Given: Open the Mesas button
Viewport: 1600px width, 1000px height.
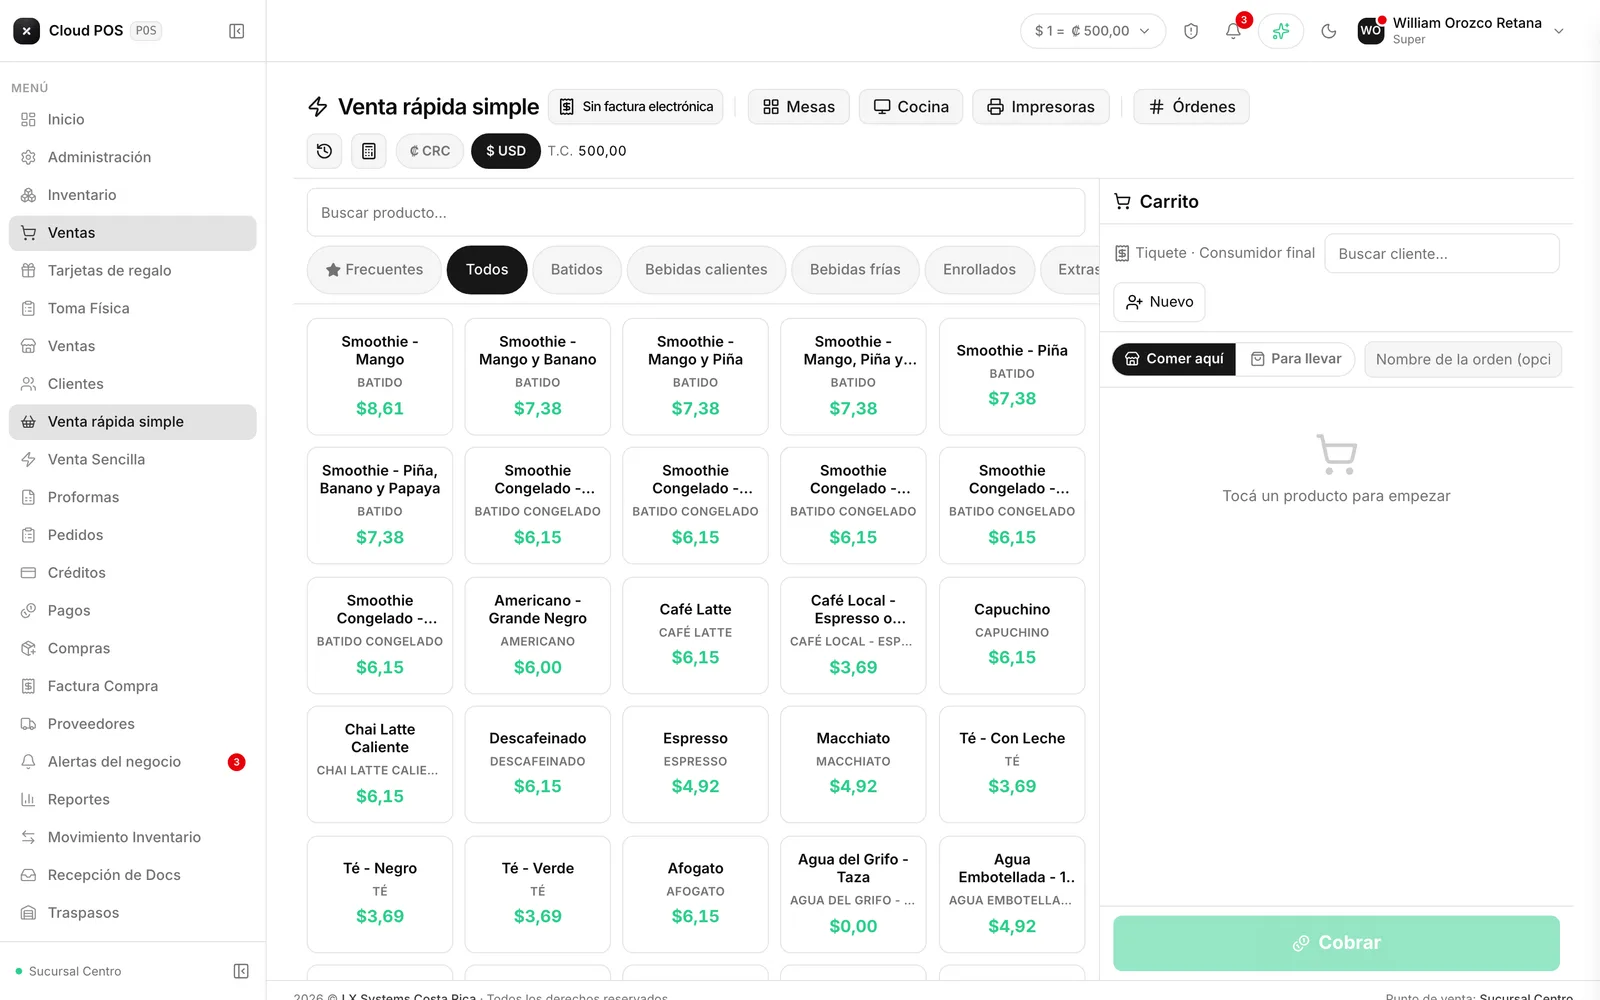Looking at the screenshot, I should coord(799,107).
